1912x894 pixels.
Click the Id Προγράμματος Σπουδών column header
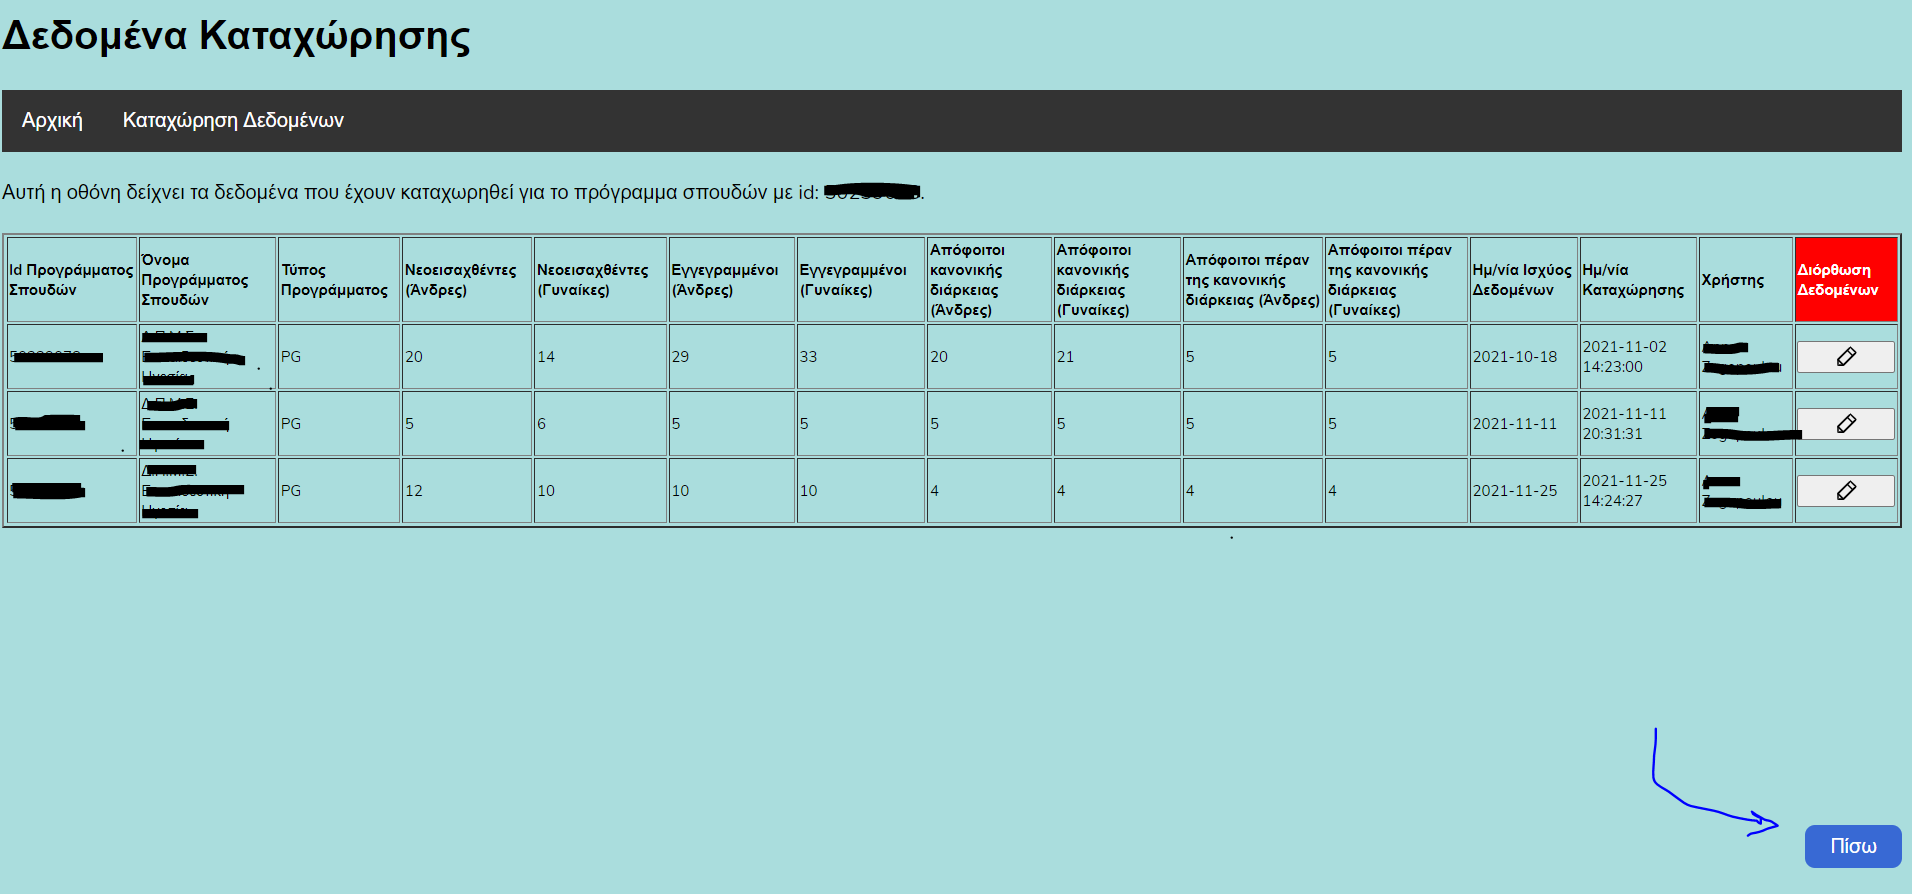(x=71, y=280)
